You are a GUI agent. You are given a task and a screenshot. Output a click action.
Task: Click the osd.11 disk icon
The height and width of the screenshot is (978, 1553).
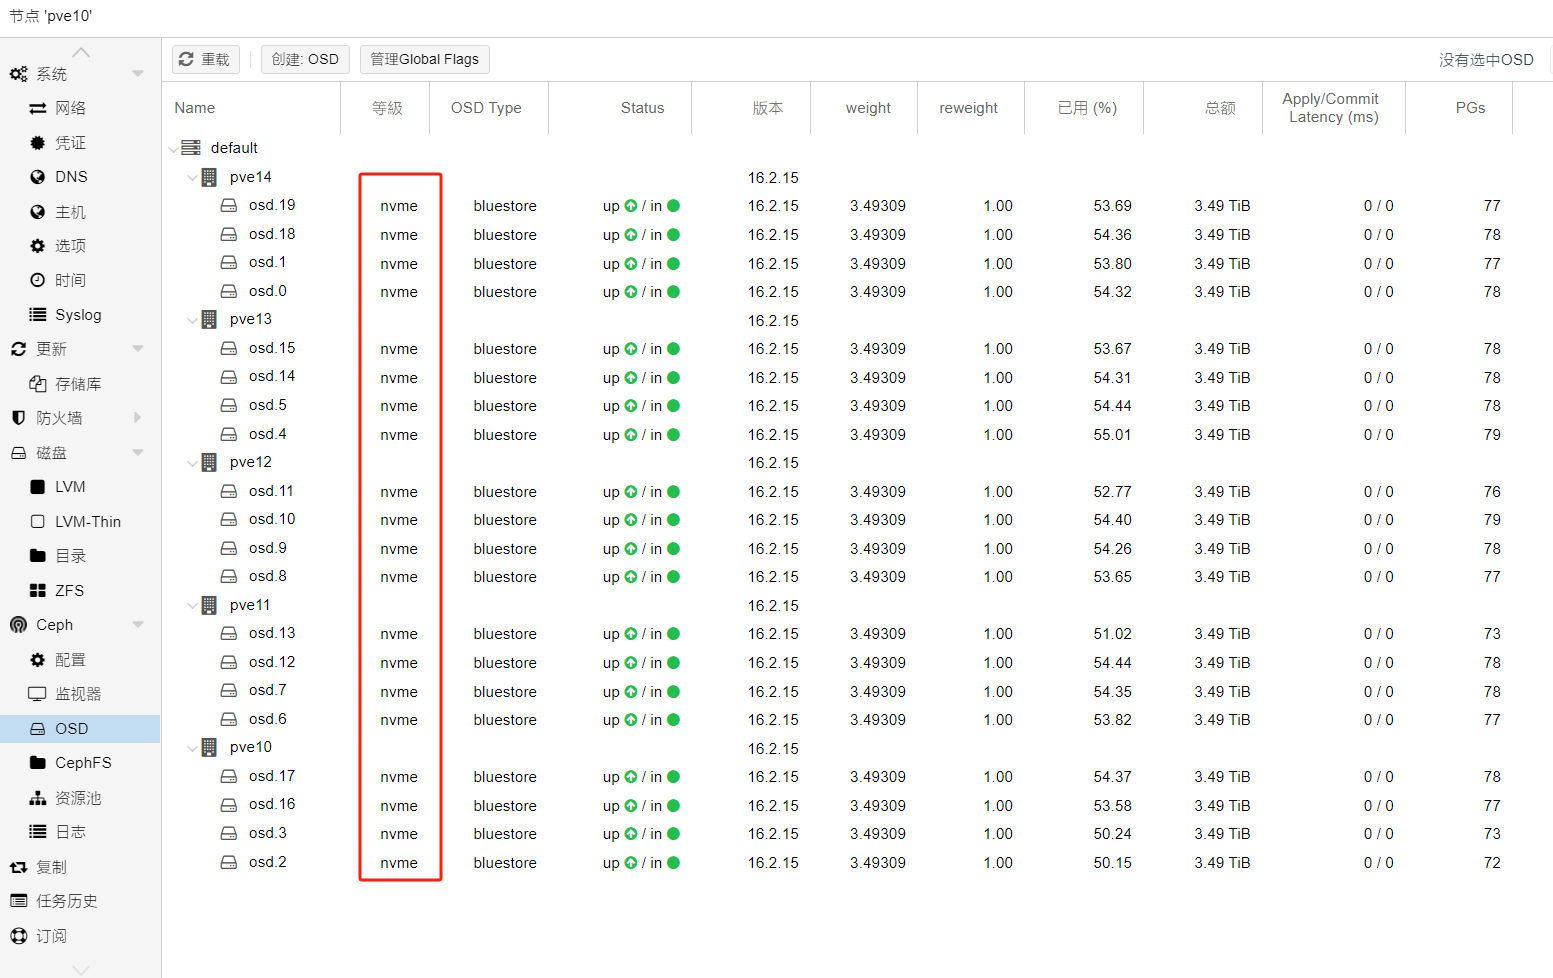229,491
